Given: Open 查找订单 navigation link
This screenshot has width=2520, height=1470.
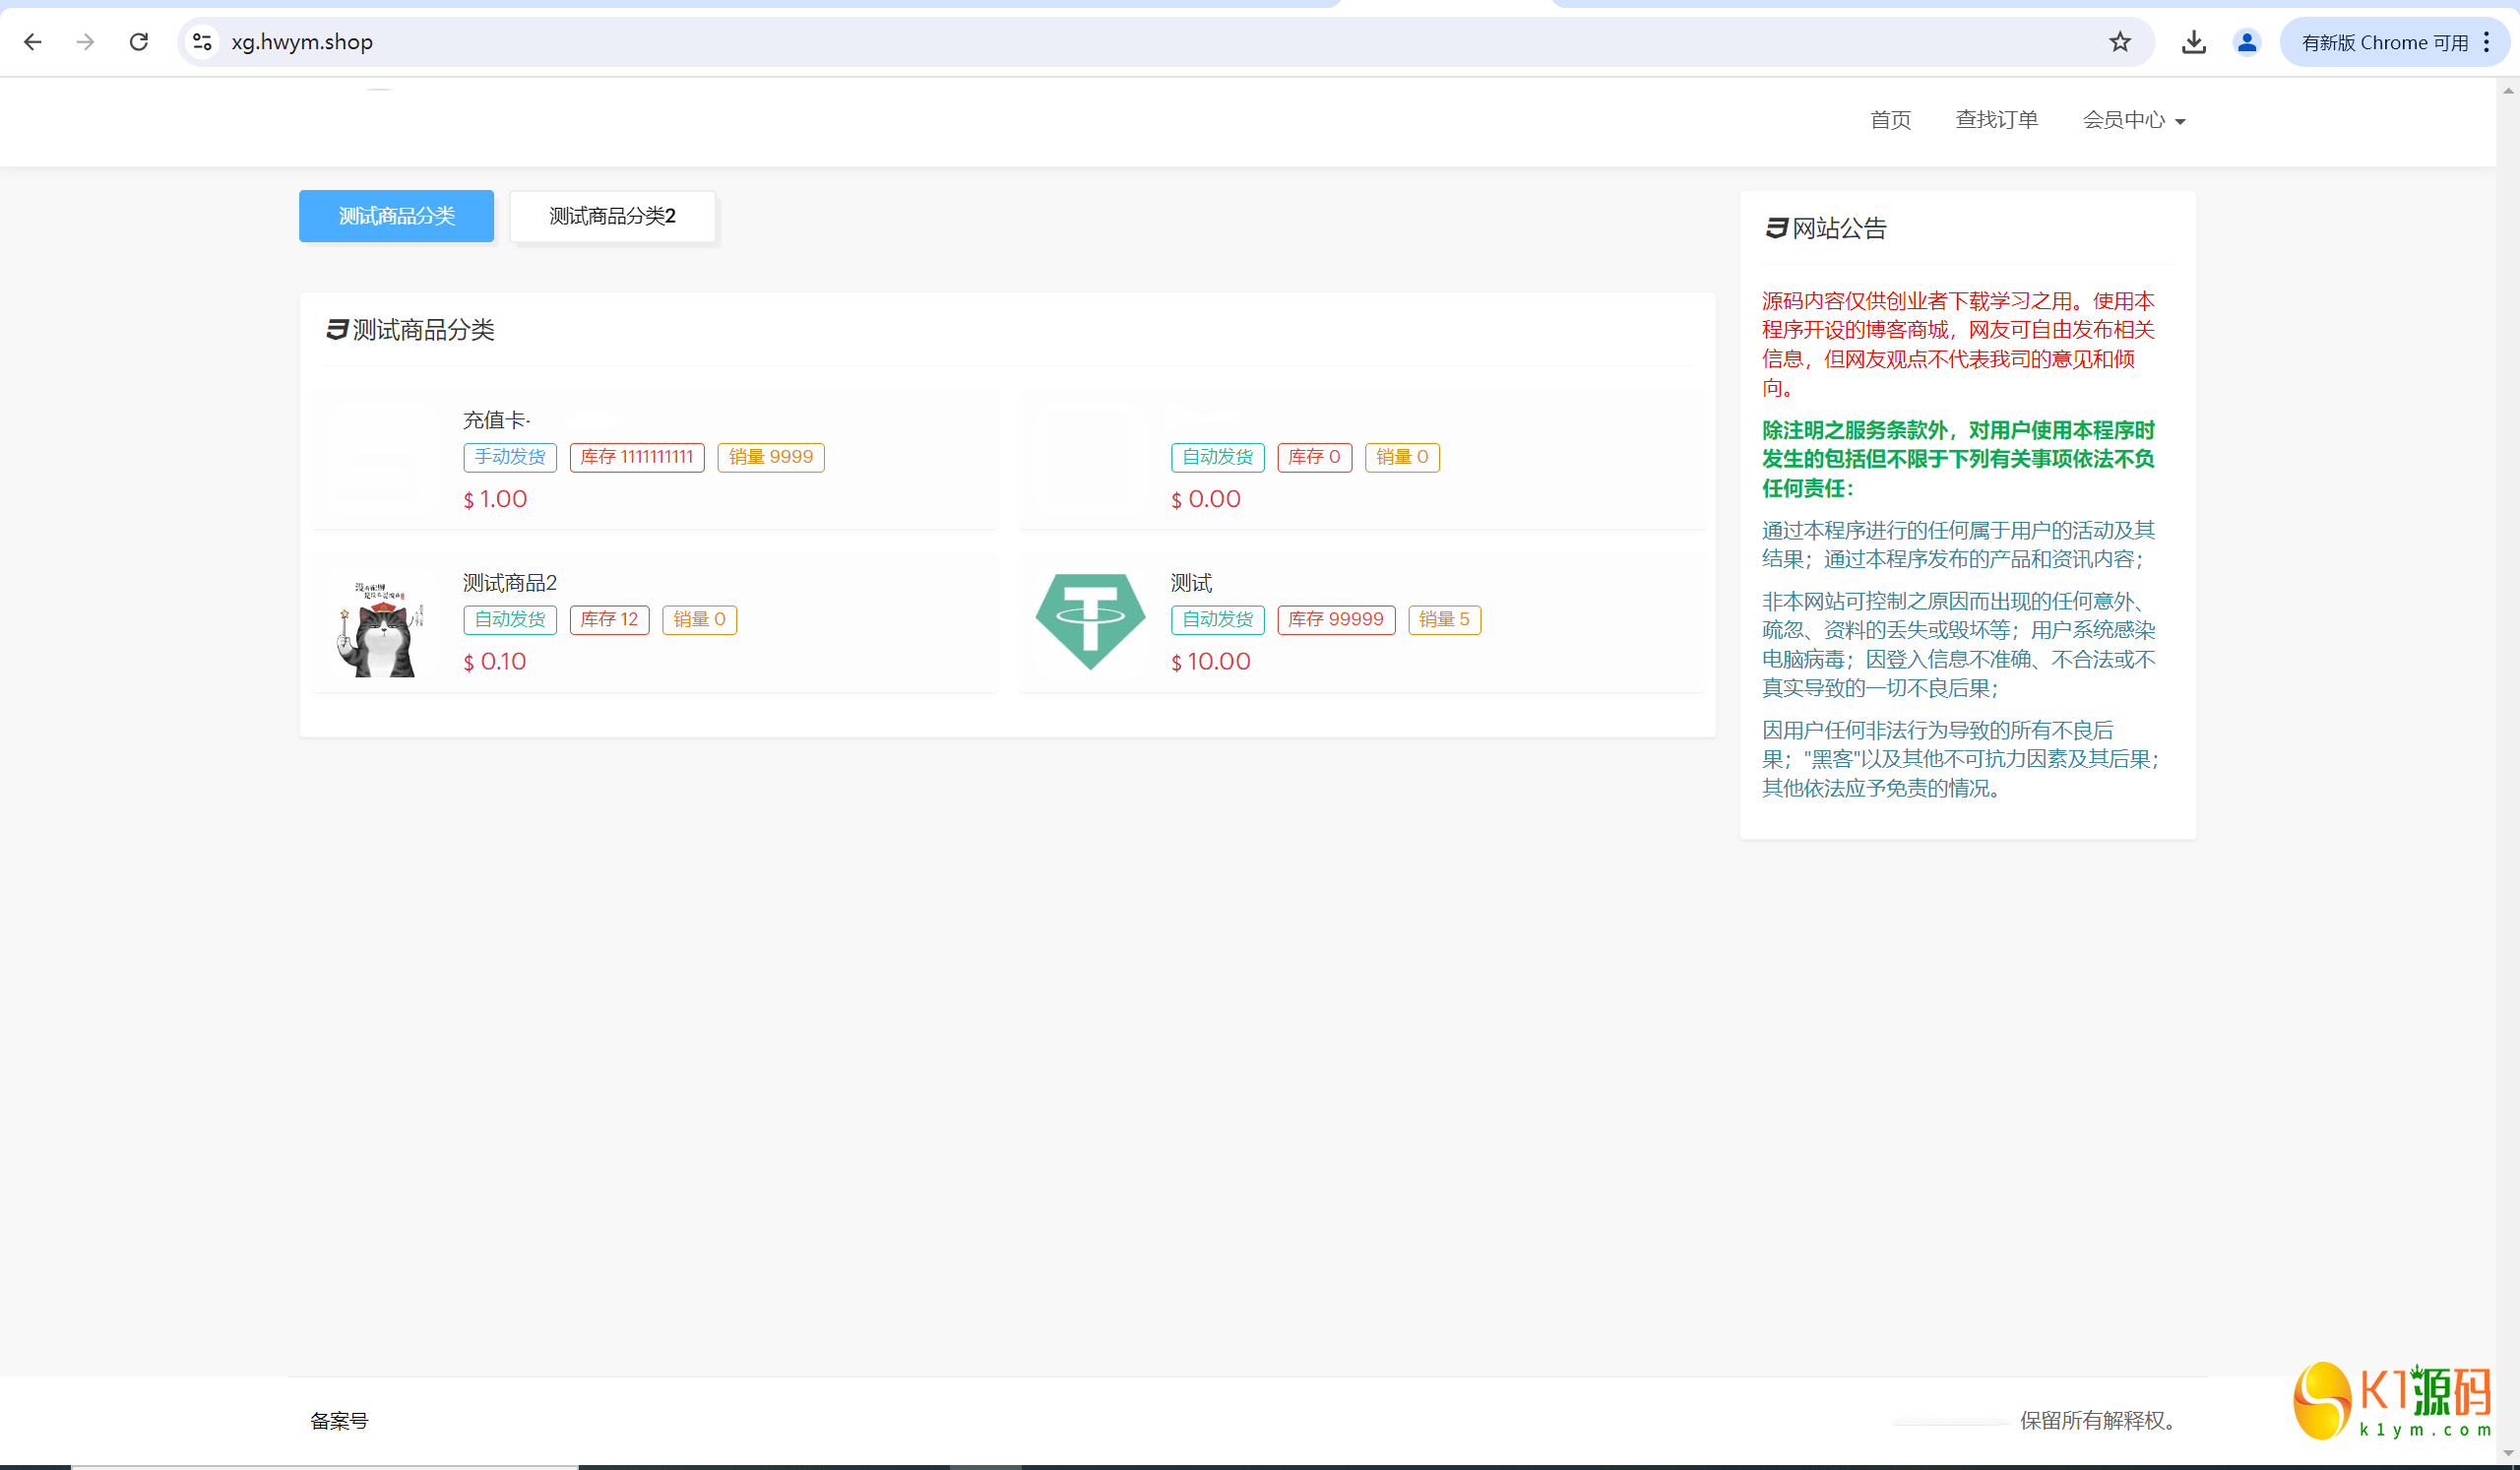Looking at the screenshot, I should 1996,120.
